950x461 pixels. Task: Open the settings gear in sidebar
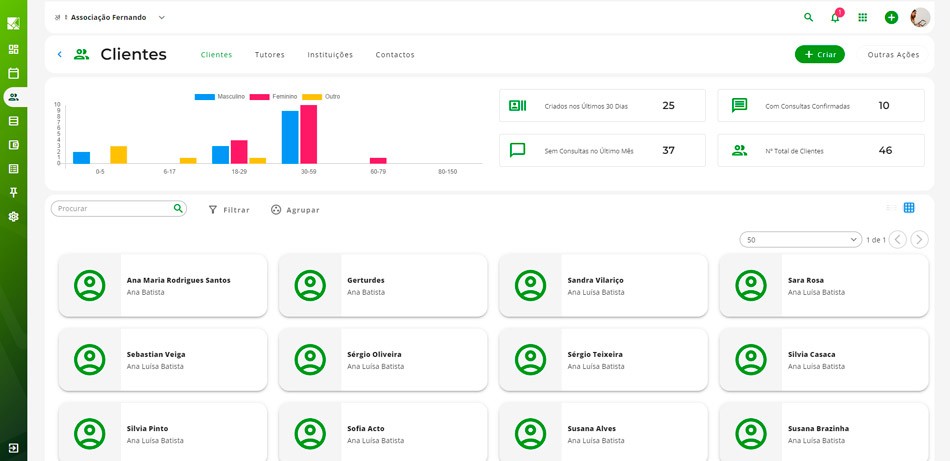13,216
